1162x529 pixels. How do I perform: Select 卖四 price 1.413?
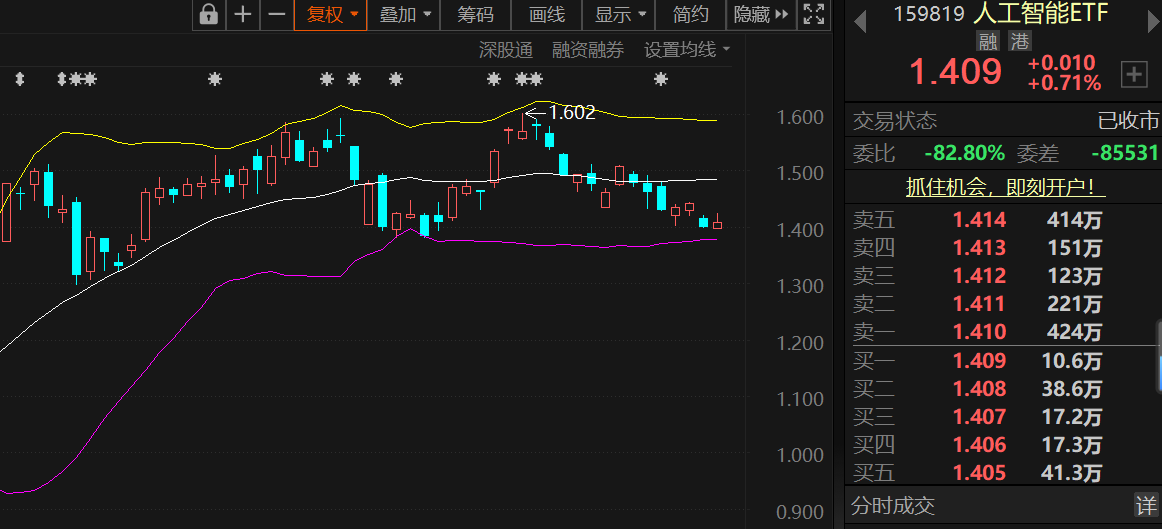pyautogui.click(x=980, y=248)
